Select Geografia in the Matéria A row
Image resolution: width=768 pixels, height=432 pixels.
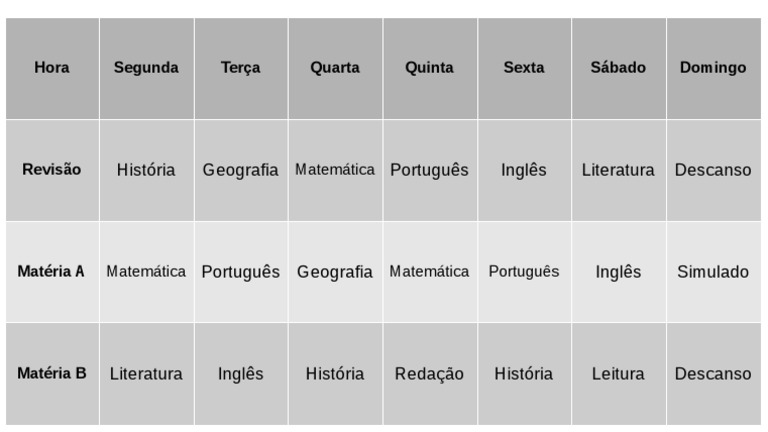(335, 272)
